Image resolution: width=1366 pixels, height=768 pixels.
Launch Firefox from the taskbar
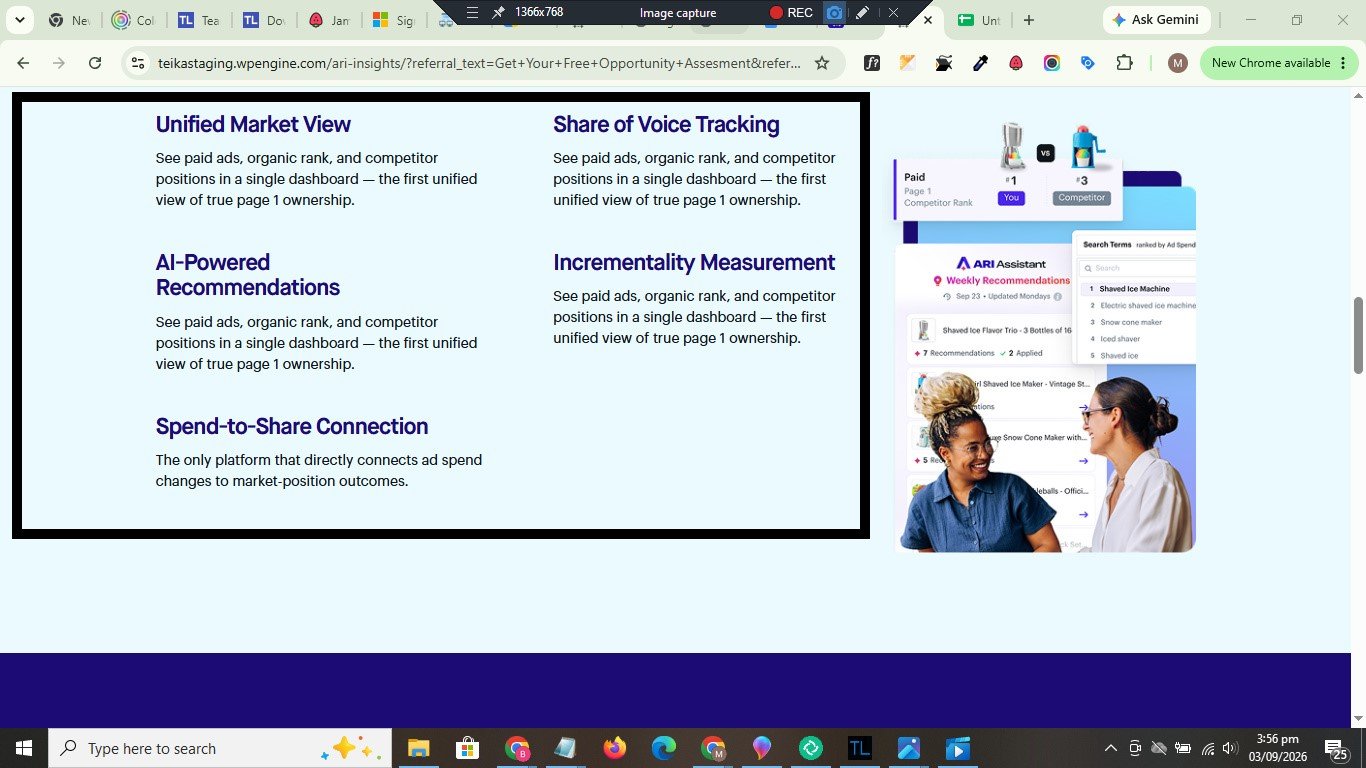tap(614, 748)
